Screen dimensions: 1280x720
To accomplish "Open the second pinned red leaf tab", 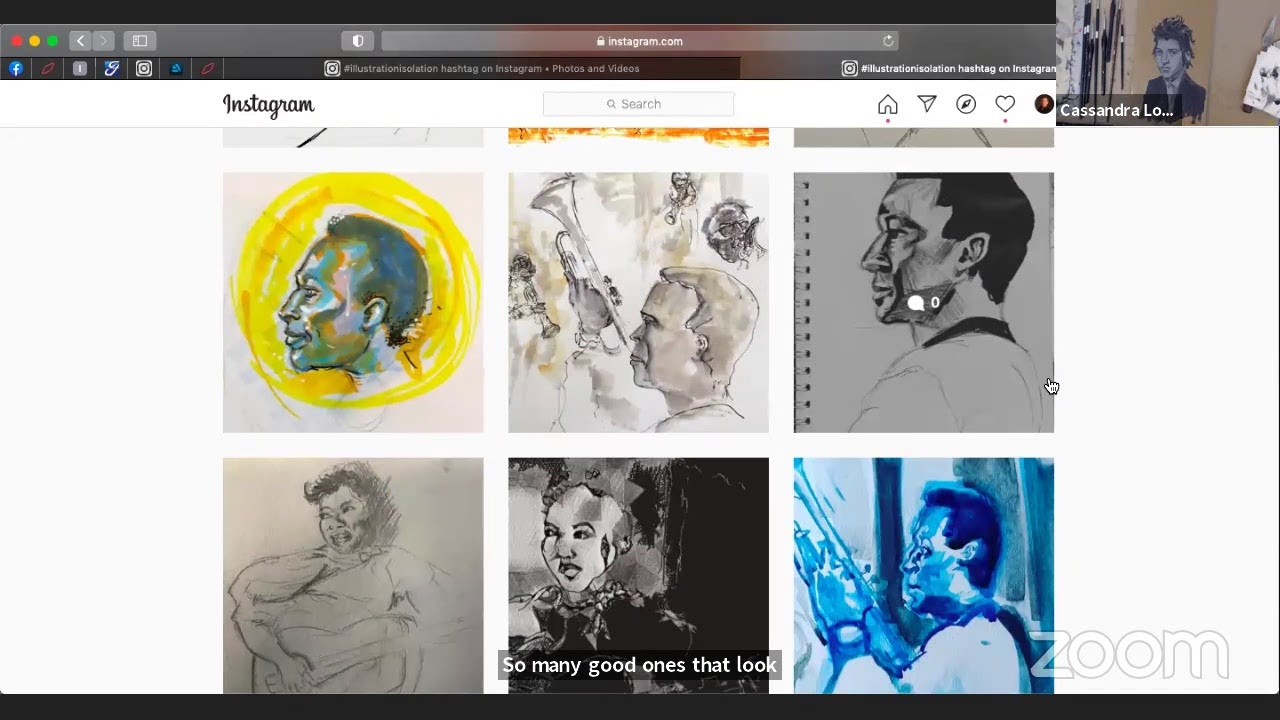I will (208, 69).
